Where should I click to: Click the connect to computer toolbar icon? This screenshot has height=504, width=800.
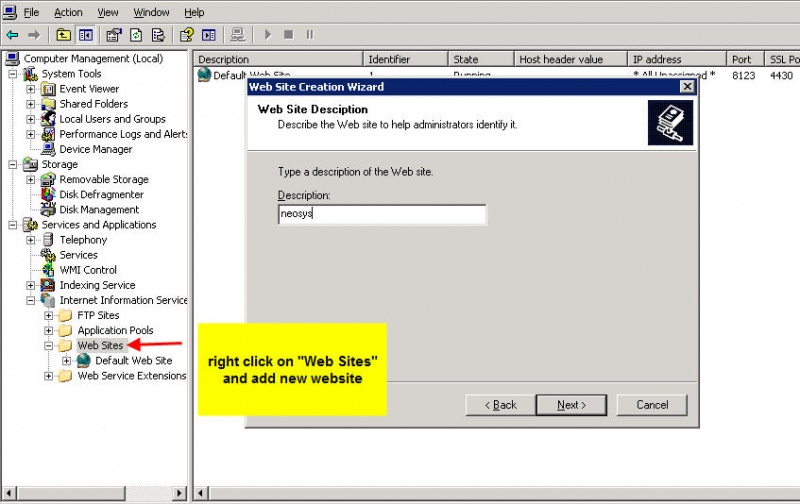pyautogui.click(x=238, y=35)
